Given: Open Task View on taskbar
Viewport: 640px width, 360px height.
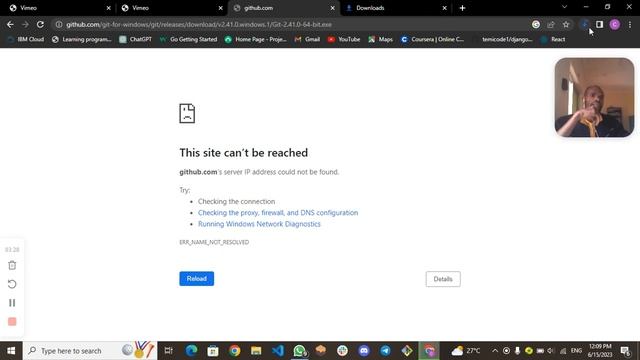Looking at the screenshot, I should pyautogui.click(x=168, y=351).
